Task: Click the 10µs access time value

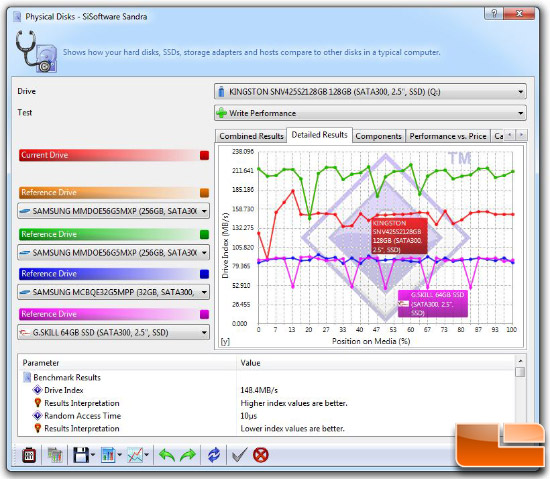Action: 249,416
